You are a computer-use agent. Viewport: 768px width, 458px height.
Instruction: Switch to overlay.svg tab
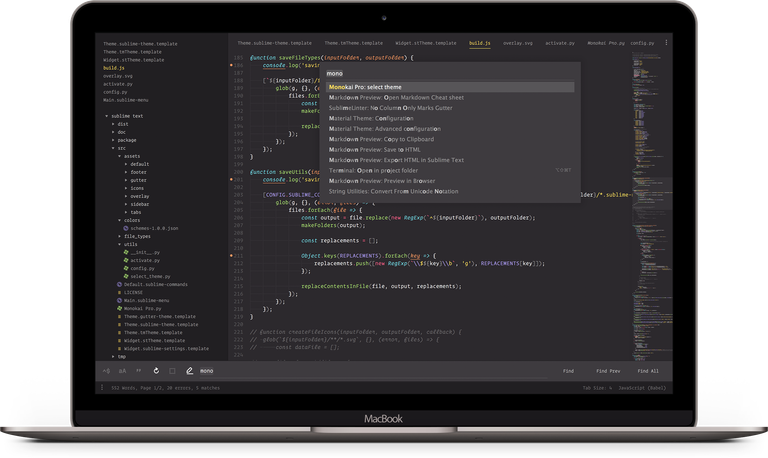pyautogui.click(x=518, y=43)
